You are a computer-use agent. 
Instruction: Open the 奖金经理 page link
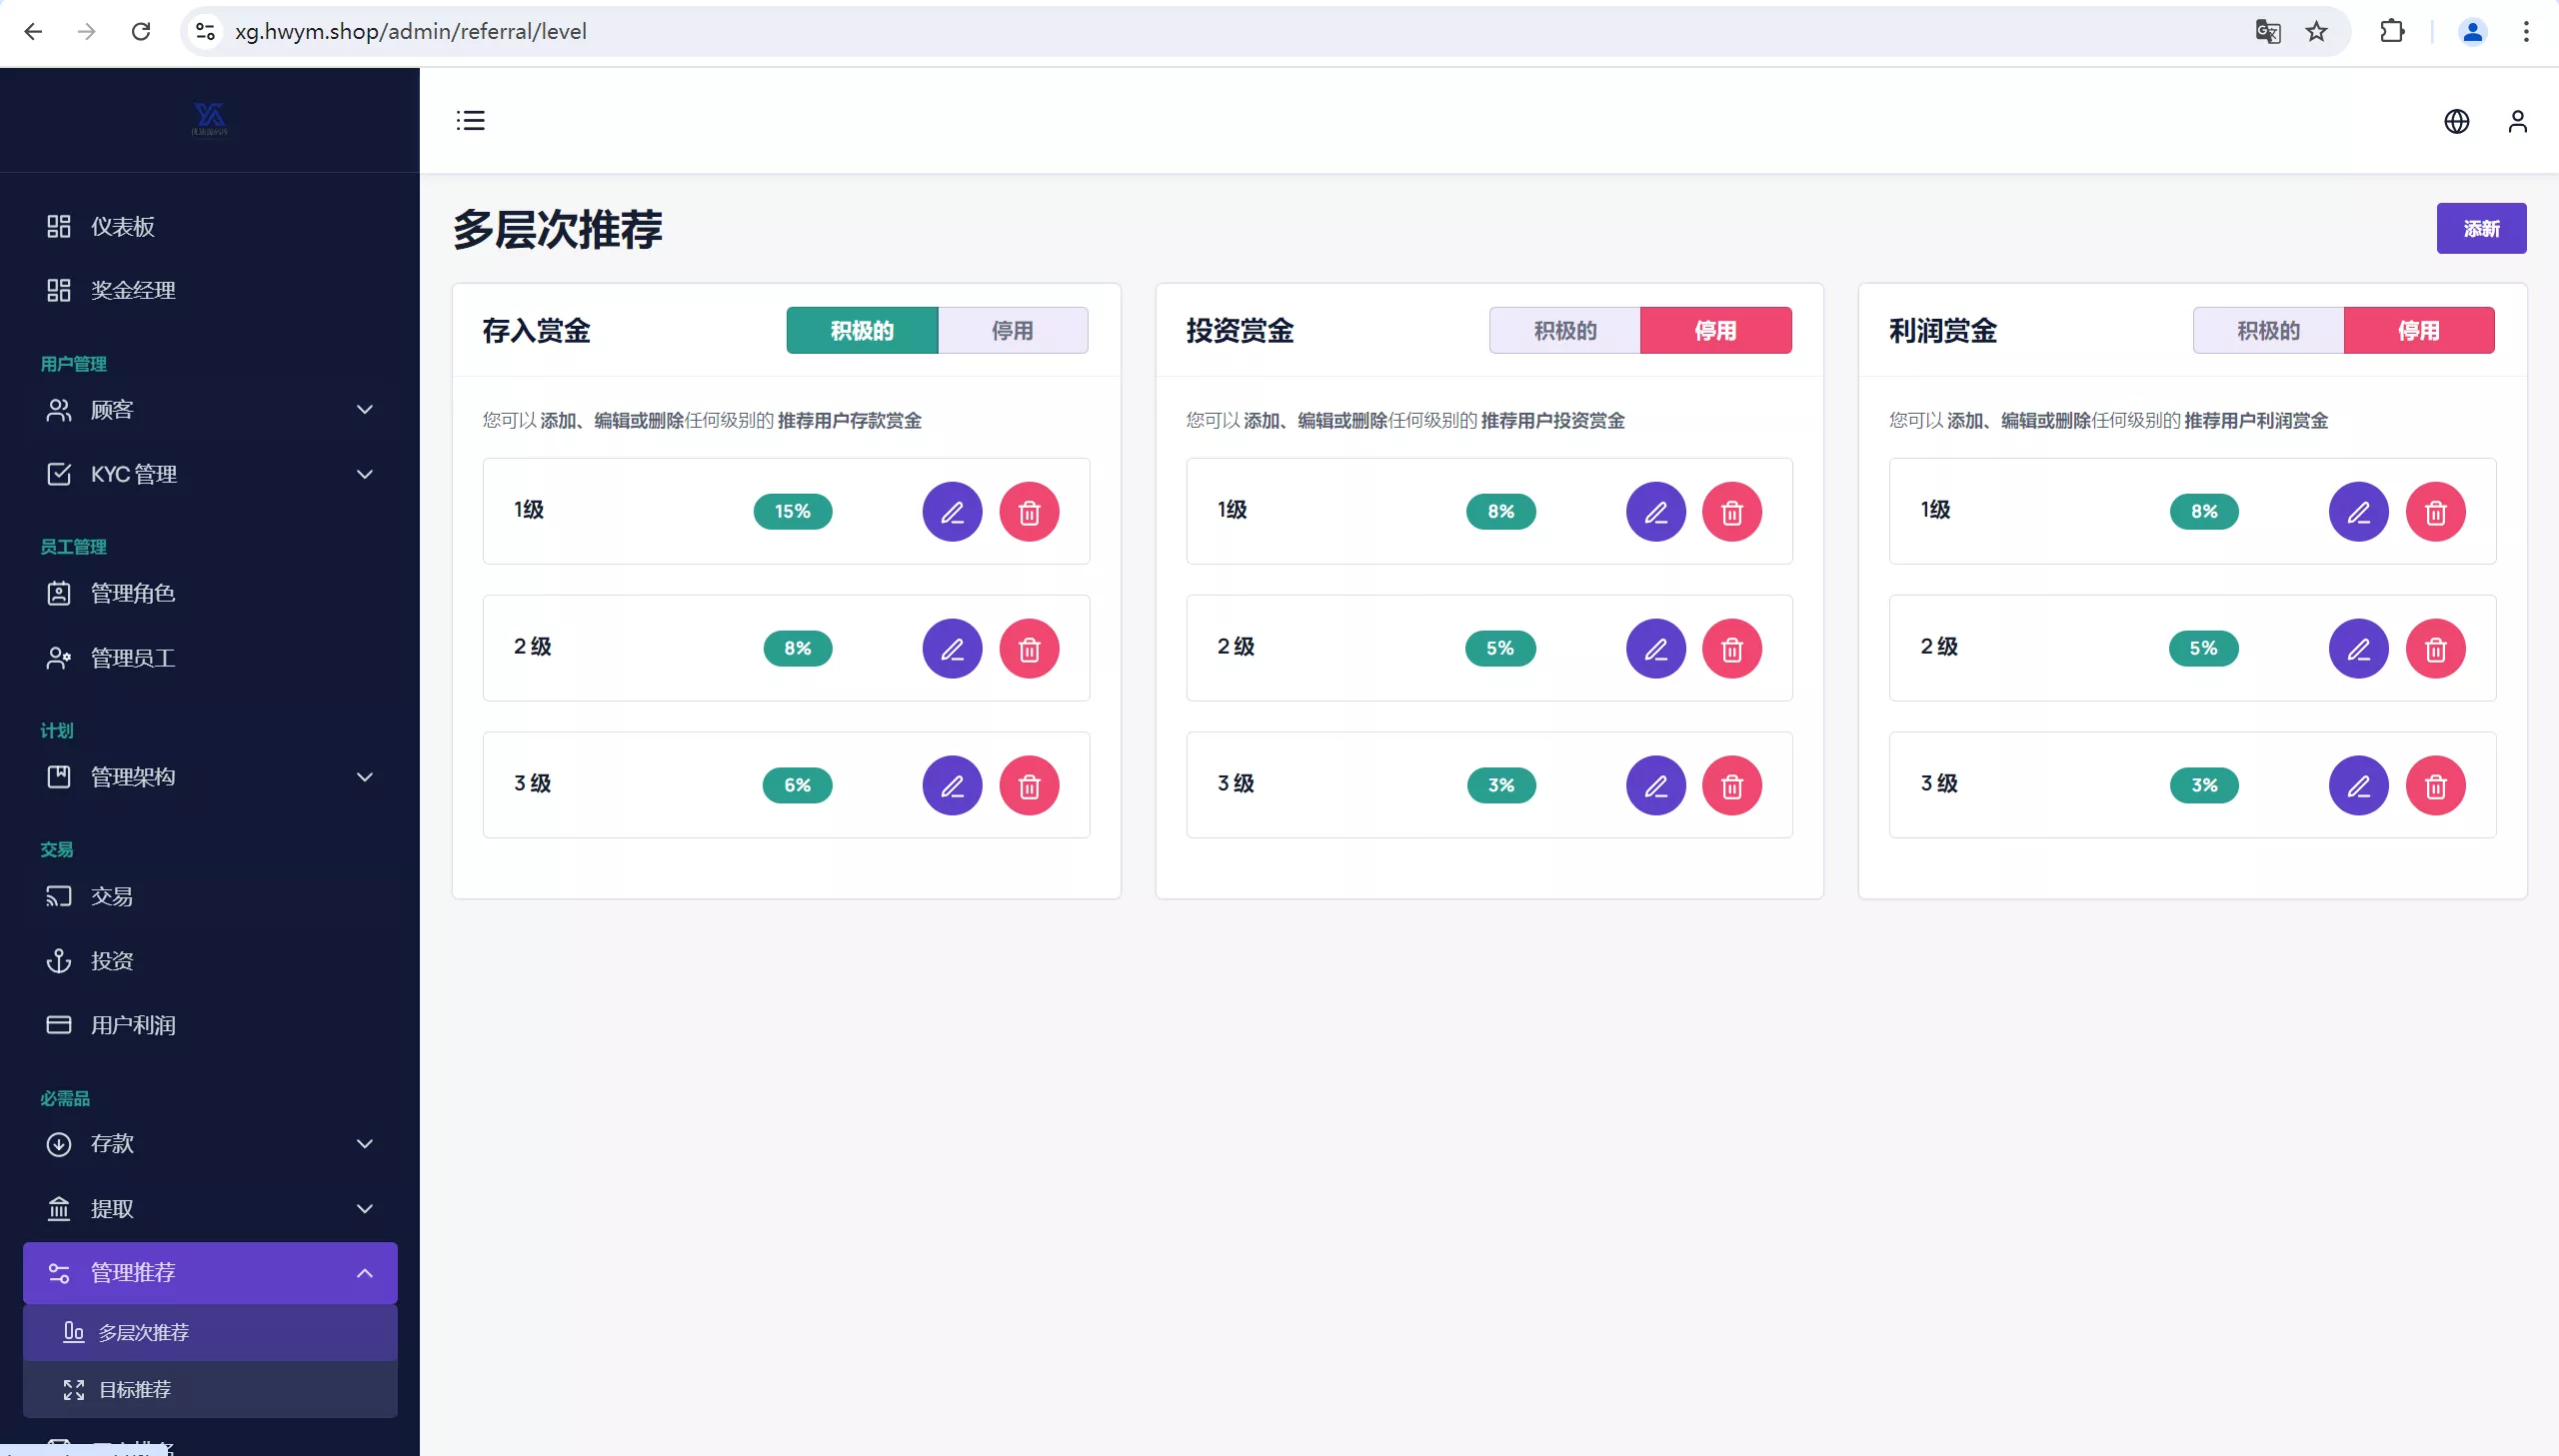click(x=133, y=290)
